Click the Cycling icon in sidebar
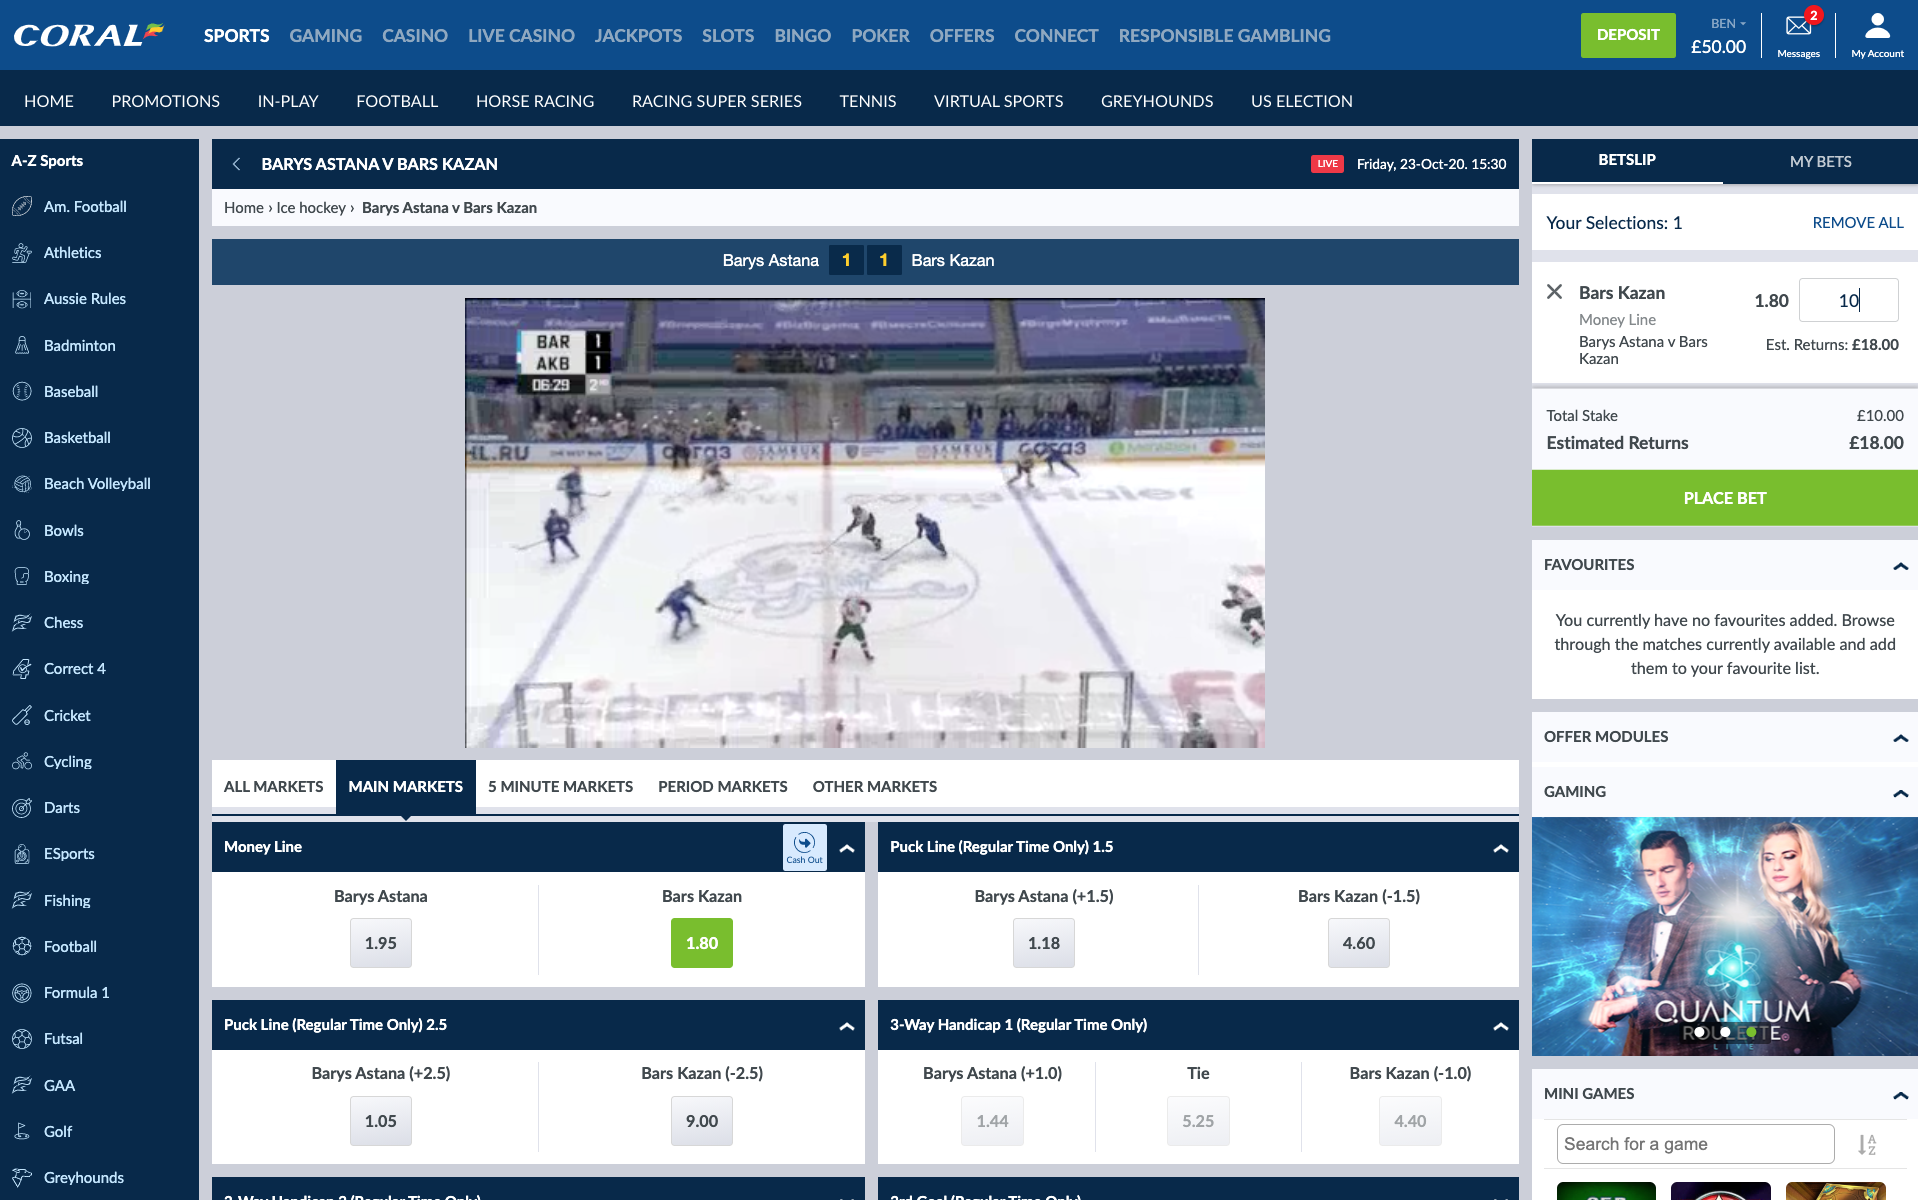1918x1200 pixels. (x=22, y=762)
